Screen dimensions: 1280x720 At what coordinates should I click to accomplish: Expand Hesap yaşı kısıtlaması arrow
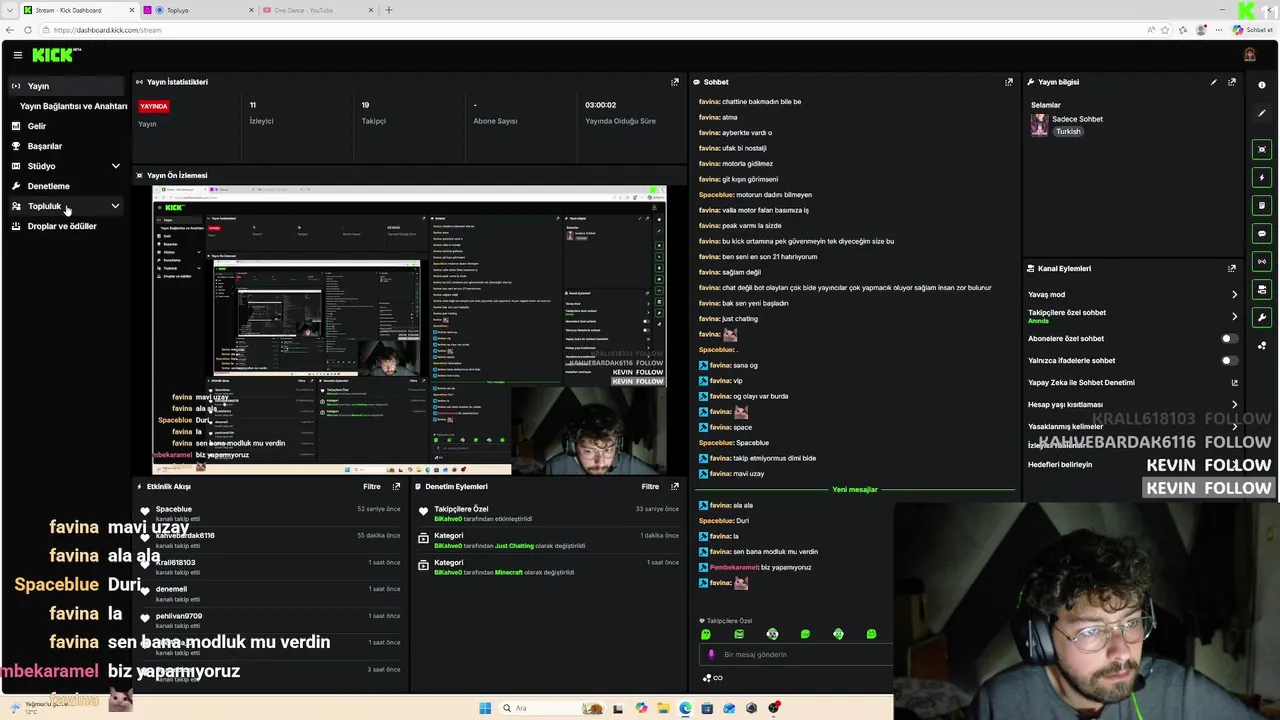click(x=1234, y=404)
